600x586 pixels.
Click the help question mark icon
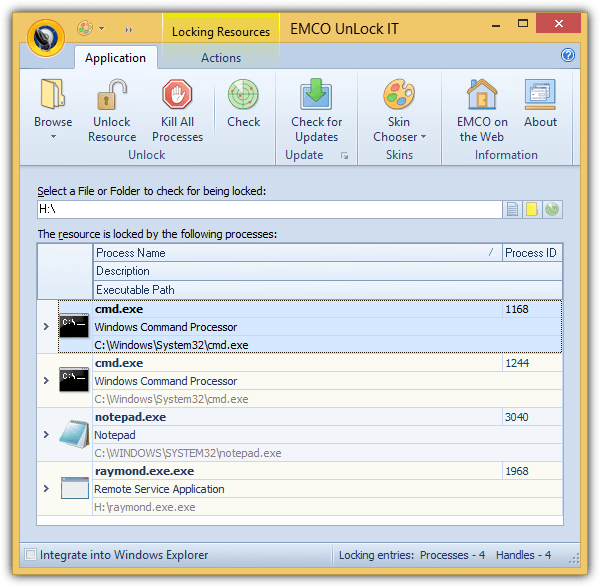568,55
